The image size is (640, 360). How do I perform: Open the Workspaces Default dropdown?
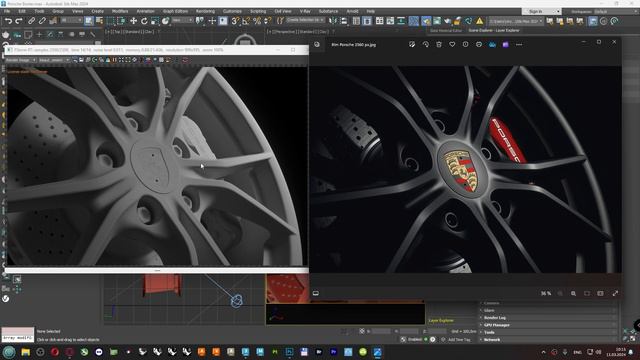click(616, 11)
